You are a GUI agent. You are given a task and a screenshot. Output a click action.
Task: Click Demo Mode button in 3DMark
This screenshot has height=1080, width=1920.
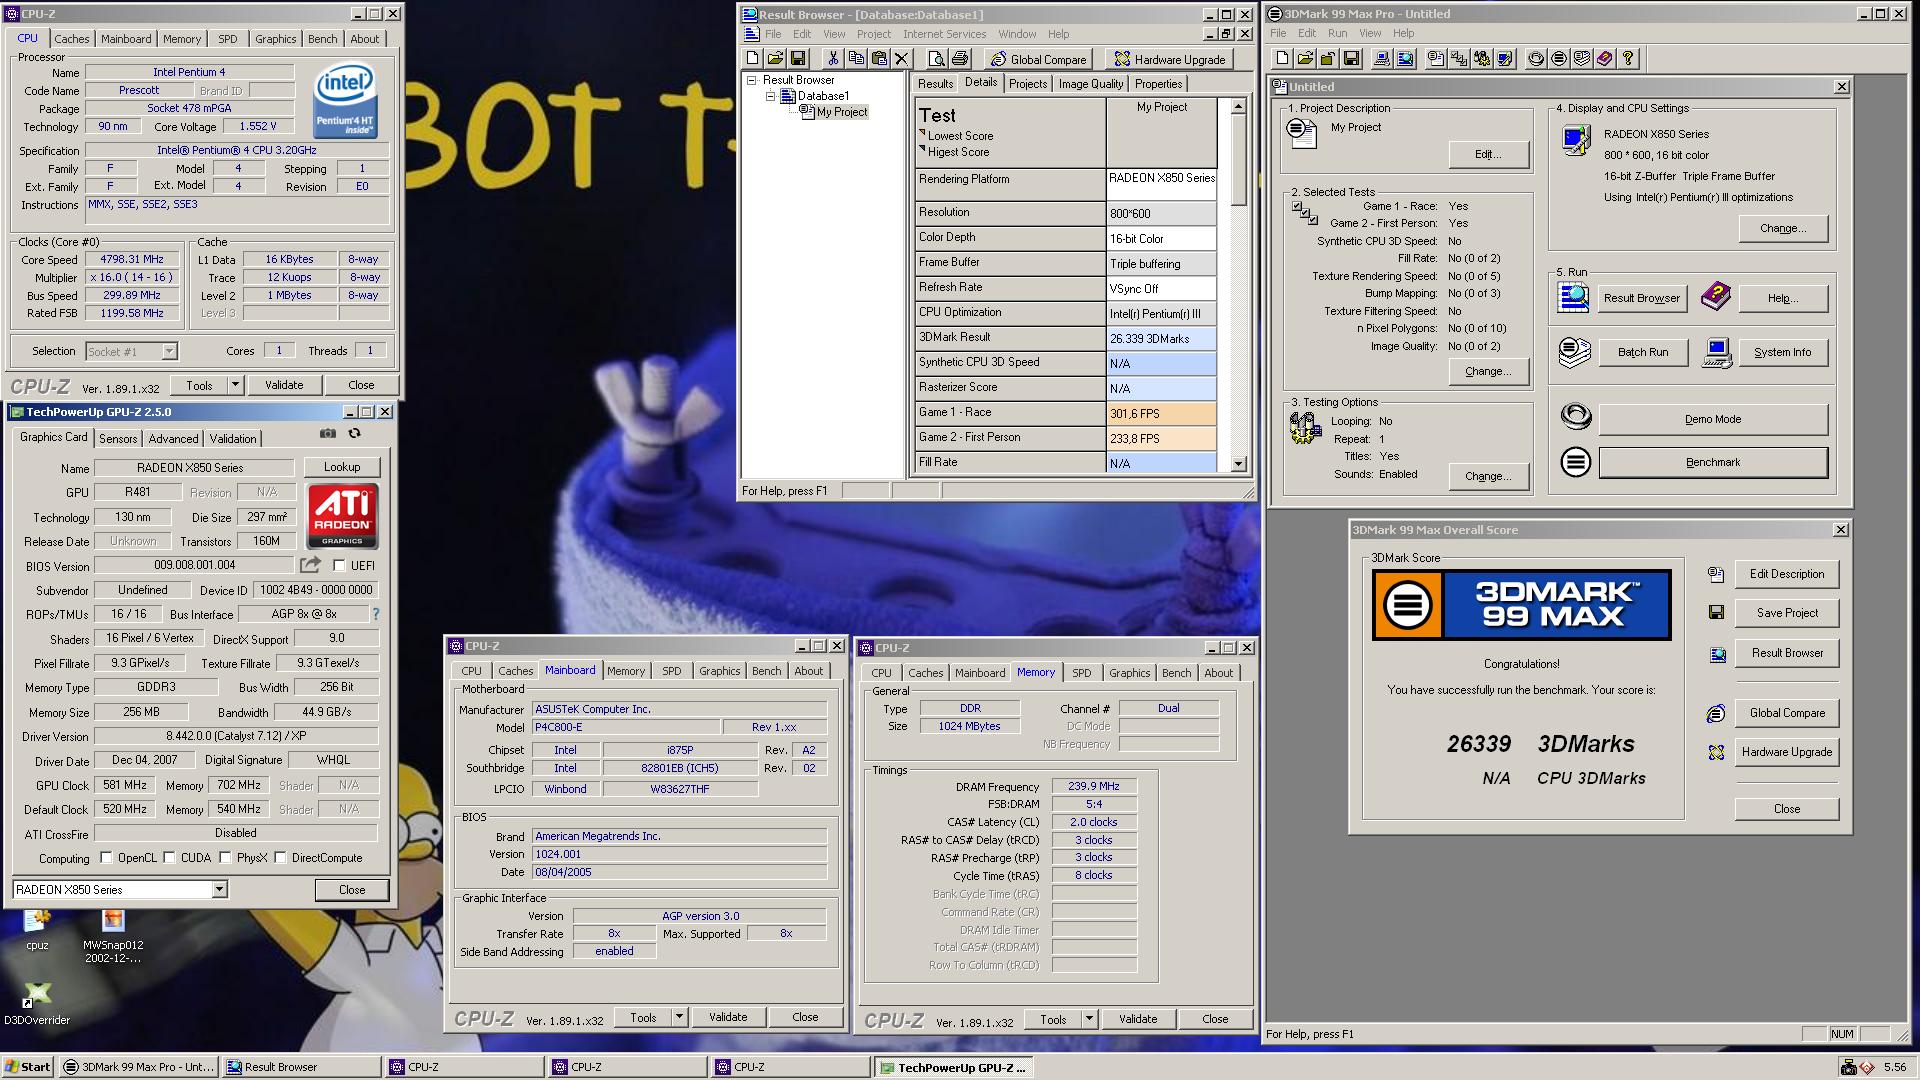[x=1713, y=419]
